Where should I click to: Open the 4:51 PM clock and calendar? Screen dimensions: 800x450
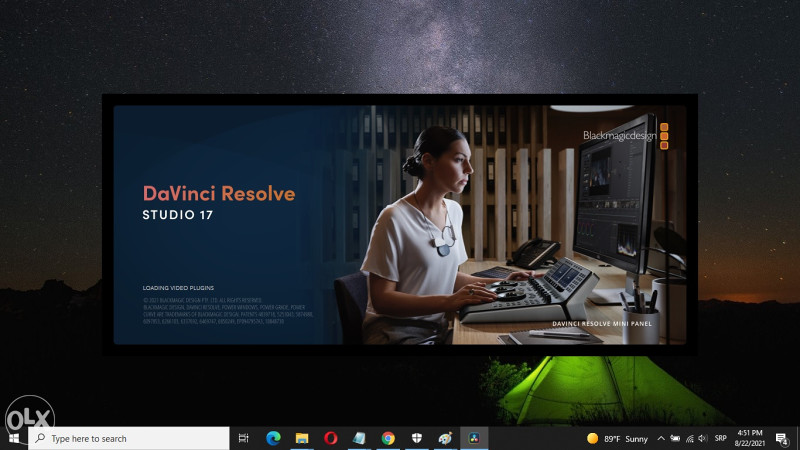[x=750, y=438]
